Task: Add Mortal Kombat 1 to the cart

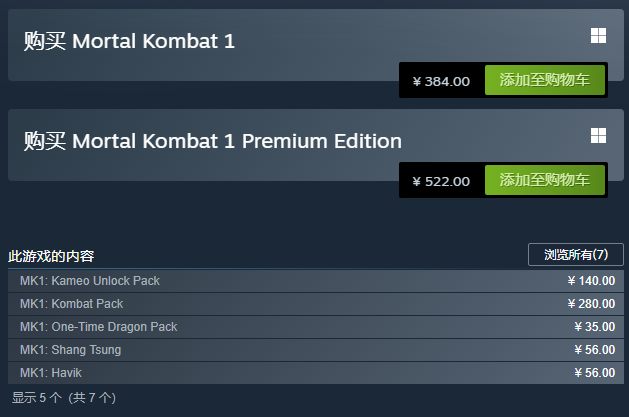Action: pyautogui.click(x=544, y=80)
